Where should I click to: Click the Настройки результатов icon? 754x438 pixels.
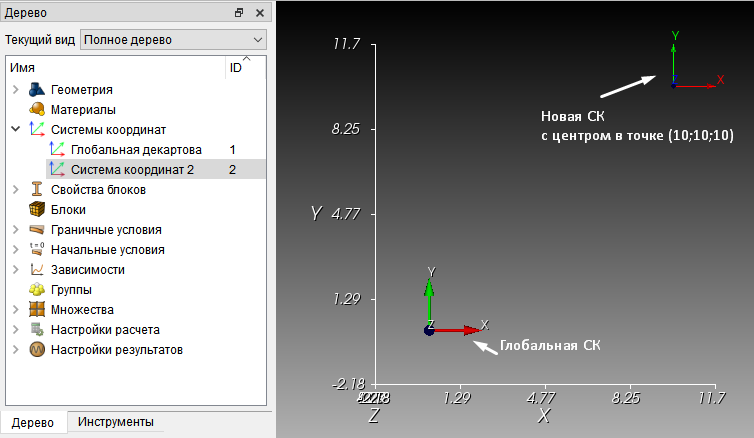pyautogui.click(x=37, y=350)
